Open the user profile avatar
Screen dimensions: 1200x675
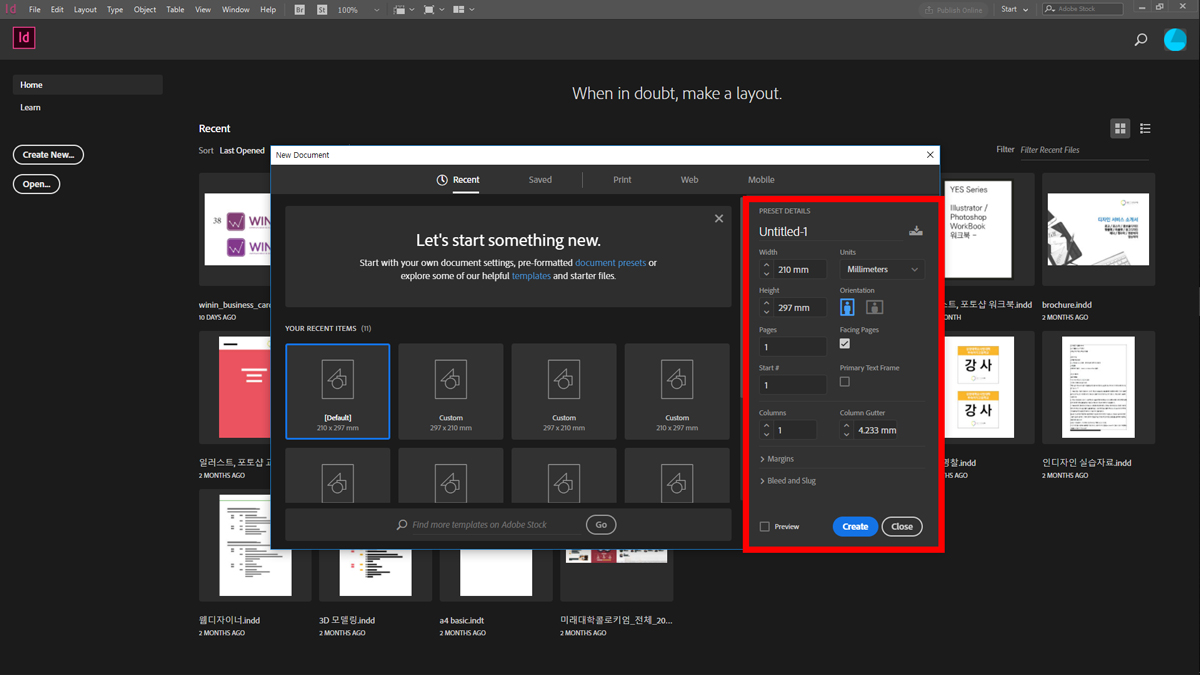pyautogui.click(x=1175, y=39)
